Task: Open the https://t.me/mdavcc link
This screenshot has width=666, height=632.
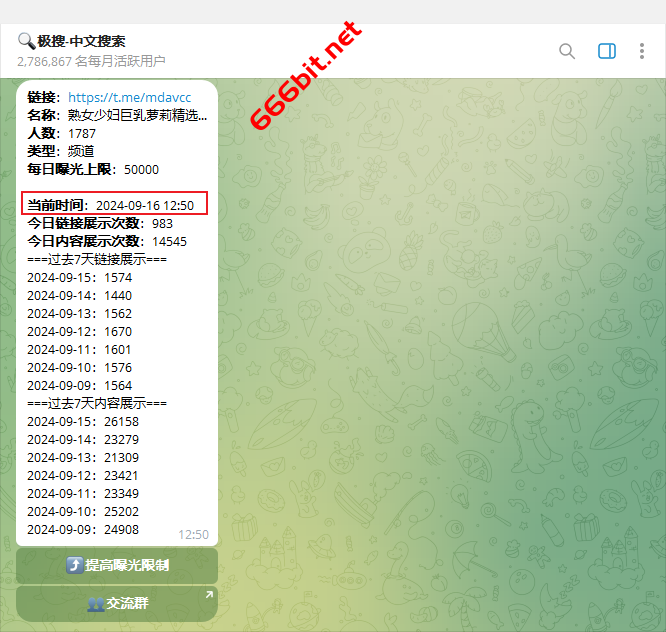Action: pos(130,98)
